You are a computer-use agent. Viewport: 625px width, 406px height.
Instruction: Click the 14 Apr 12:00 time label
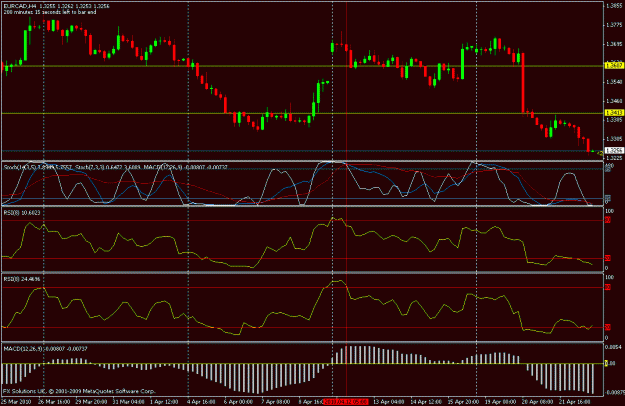(x=426, y=402)
